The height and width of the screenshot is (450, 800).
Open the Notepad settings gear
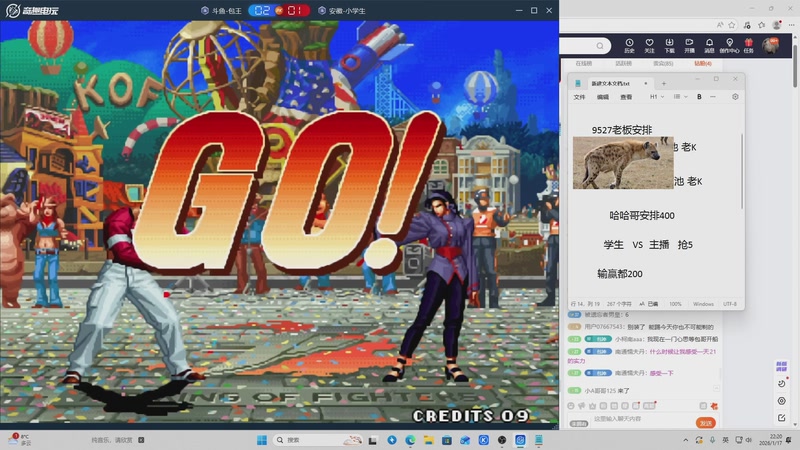coord(735,96)
